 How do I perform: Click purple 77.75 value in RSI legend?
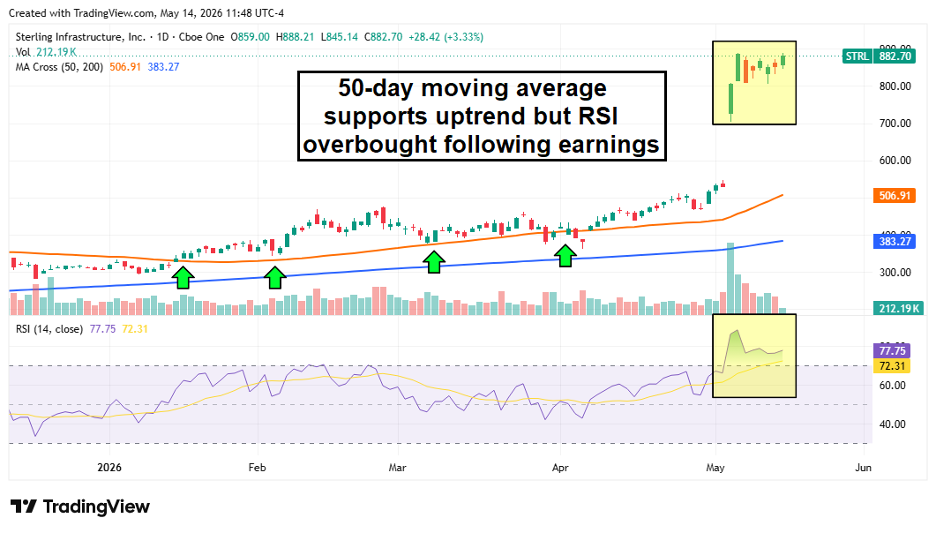(x=102, y=329)
